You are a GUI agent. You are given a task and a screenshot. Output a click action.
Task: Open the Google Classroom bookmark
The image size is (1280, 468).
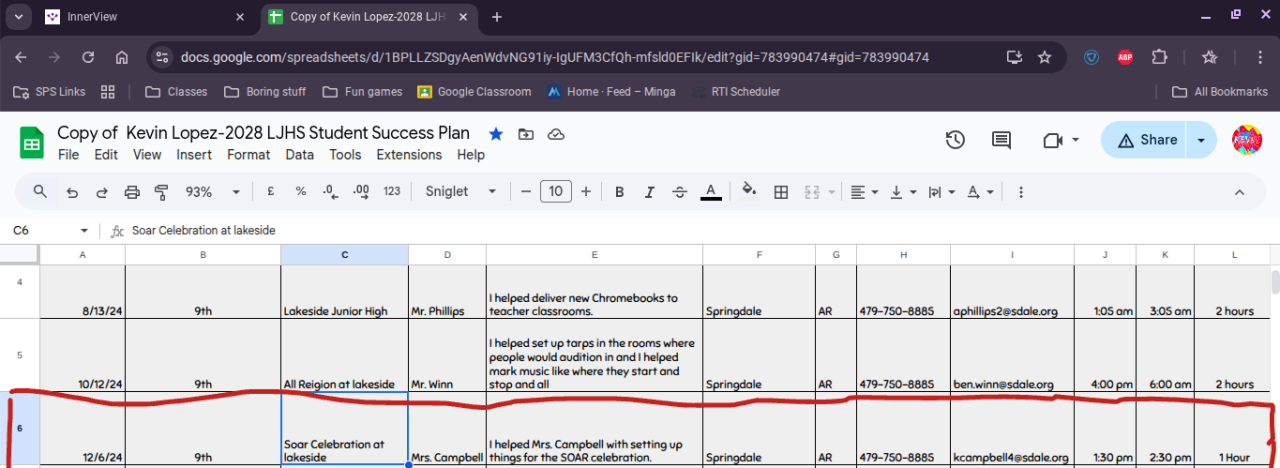pos(474,92)
